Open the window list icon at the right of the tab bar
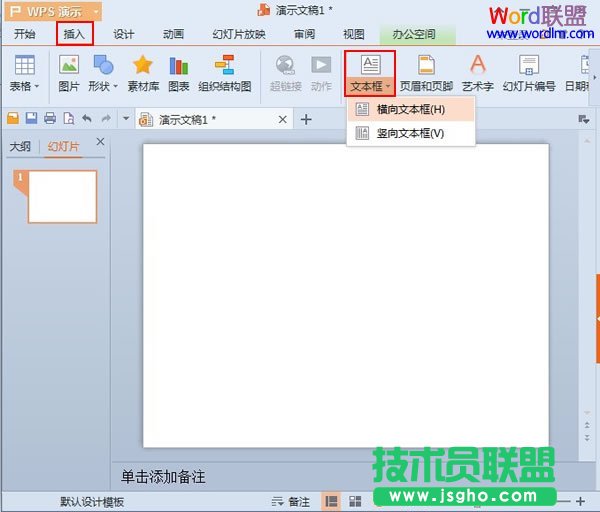The width and height of the screenshot is (600, 512). coord(584,120)
